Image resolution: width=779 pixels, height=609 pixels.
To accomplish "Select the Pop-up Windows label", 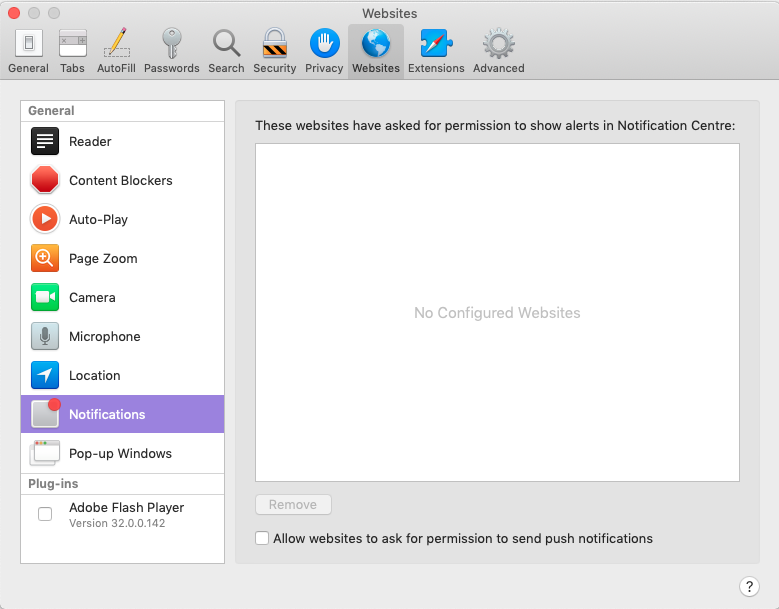I will coord(121,454).
